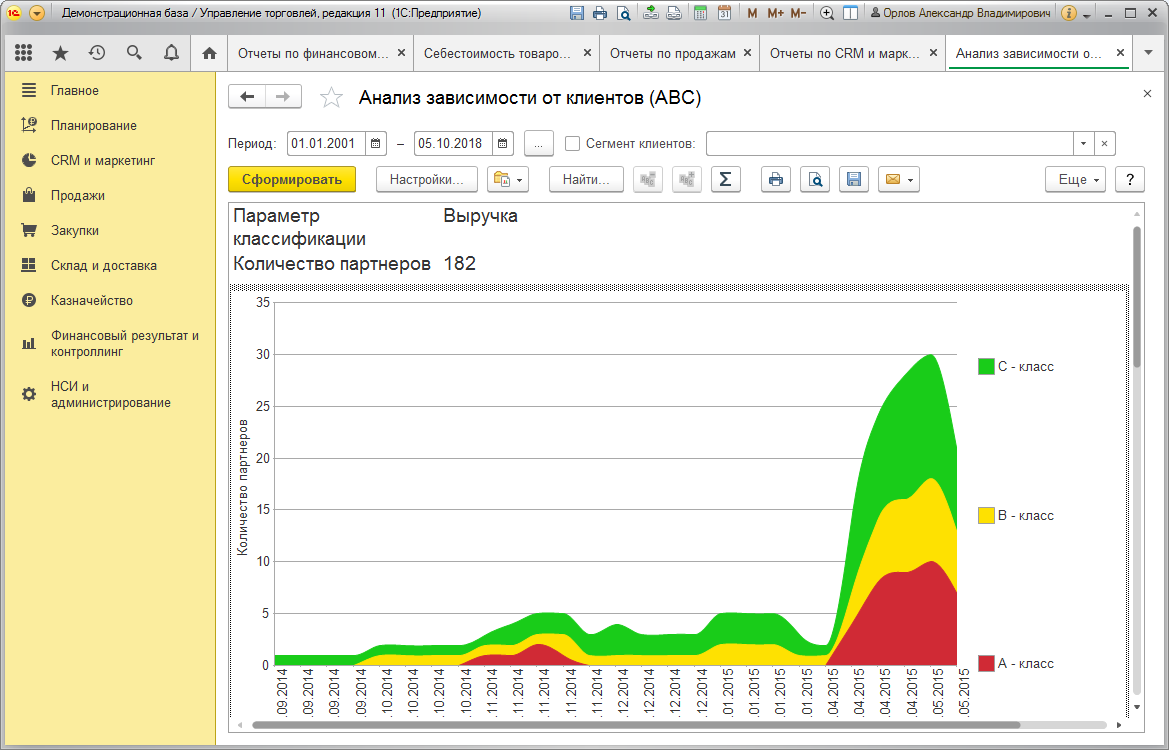
Task: Click the Sum (Σ) toolbar button
Action: 725,180
